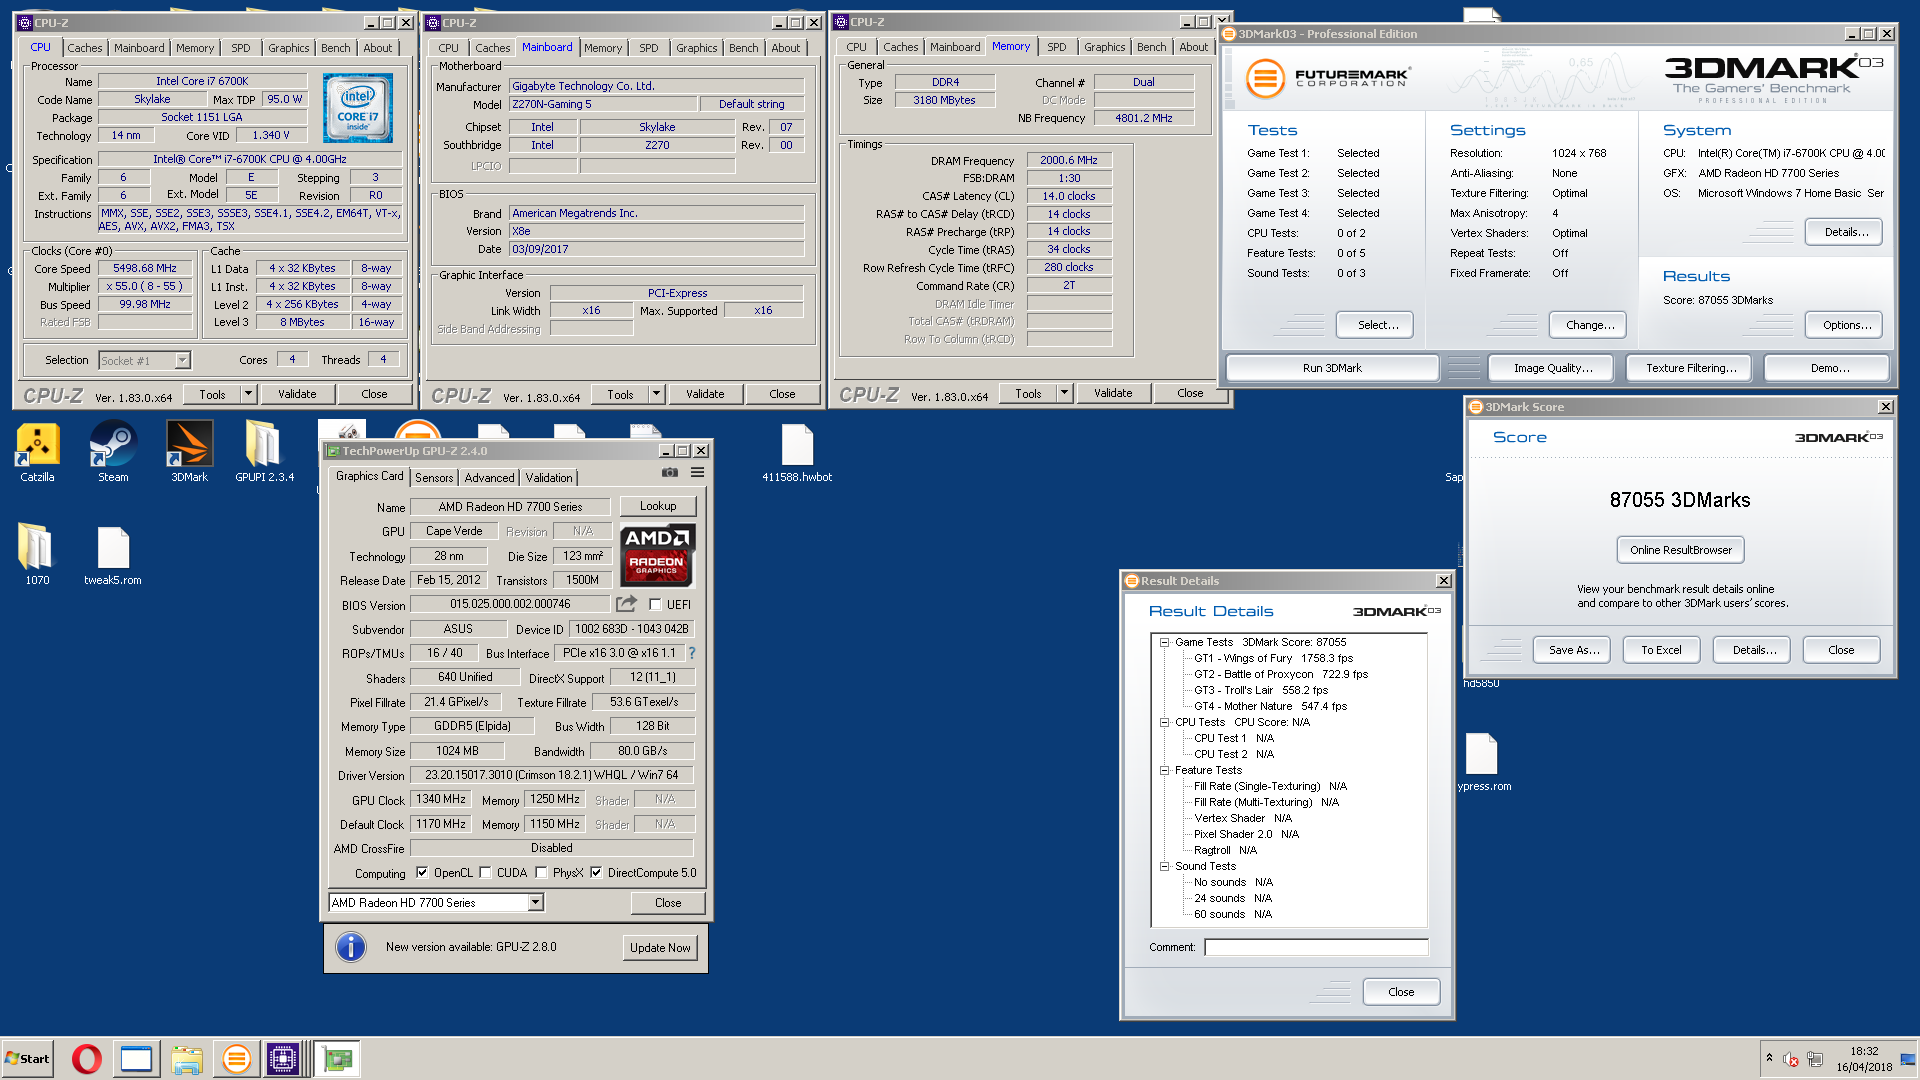
Task: Select the tweak5.rom file
Action: point(113,555)
